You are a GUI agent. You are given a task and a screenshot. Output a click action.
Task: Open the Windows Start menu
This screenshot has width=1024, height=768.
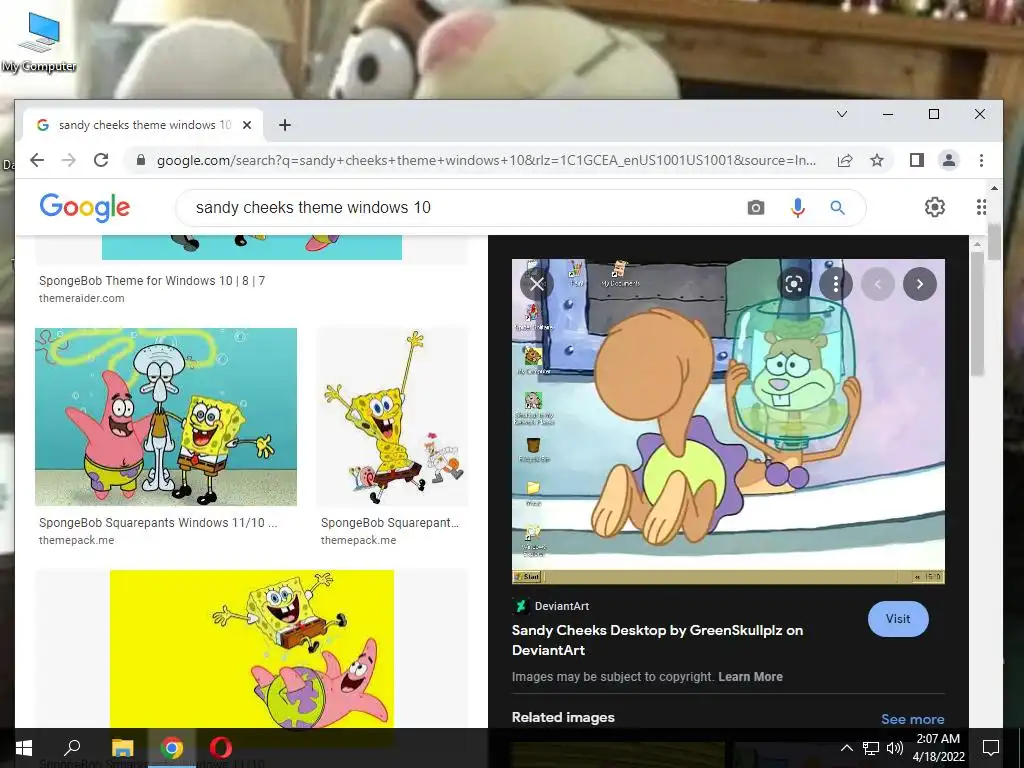pyautogui.click(x=24, y=748)
